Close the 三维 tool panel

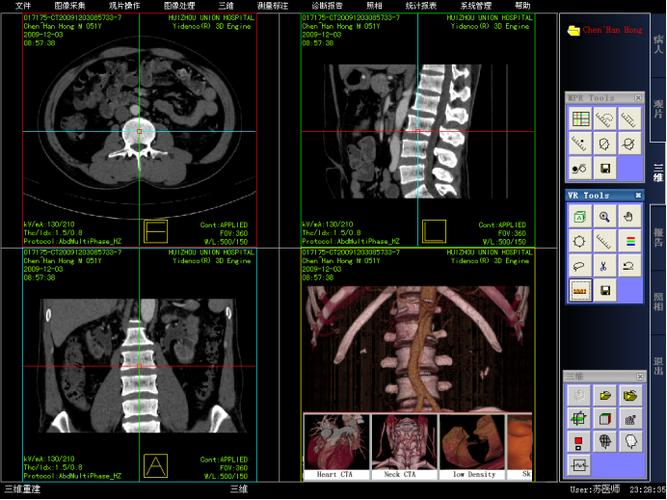(640, 376)
